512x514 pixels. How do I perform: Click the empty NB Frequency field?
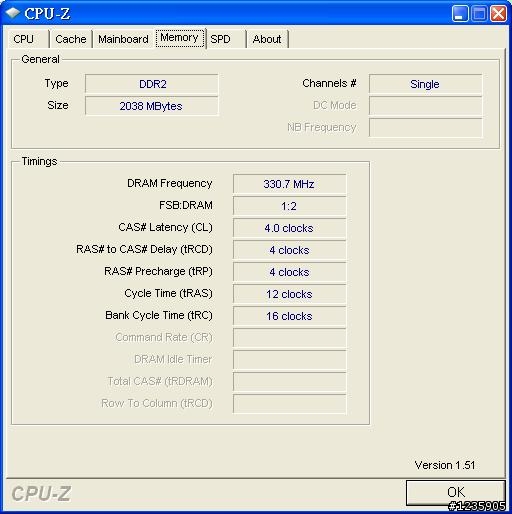425,128
